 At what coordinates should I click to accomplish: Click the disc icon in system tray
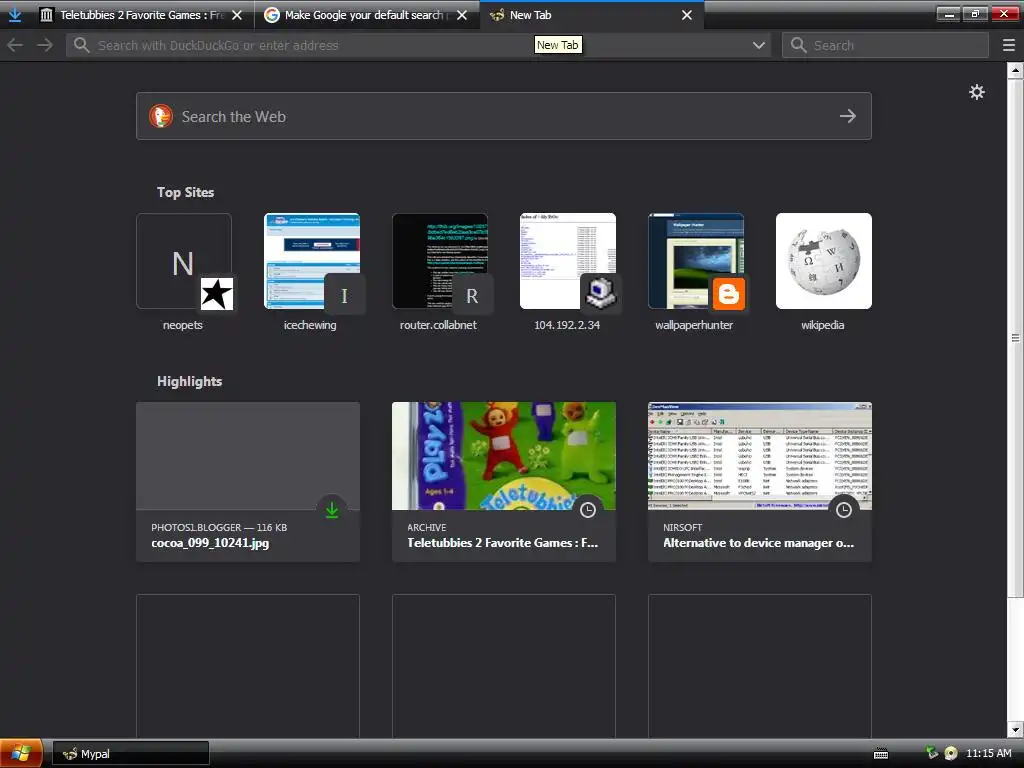951,753
